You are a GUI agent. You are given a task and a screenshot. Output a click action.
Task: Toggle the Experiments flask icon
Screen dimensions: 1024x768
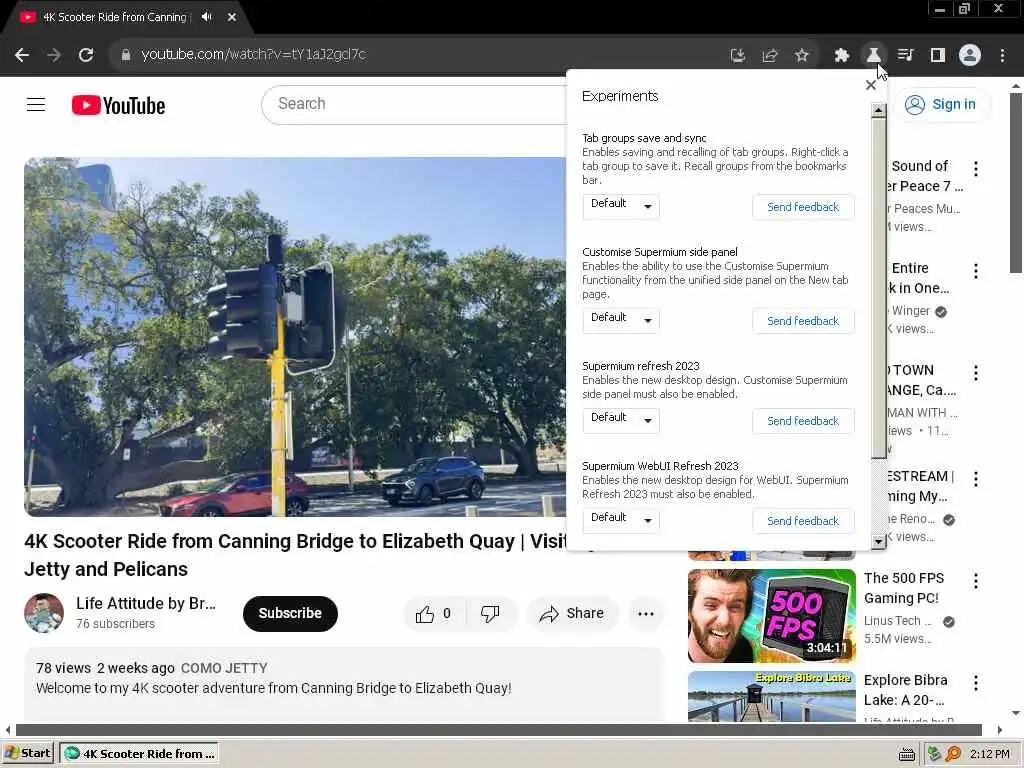pos(873,56)
